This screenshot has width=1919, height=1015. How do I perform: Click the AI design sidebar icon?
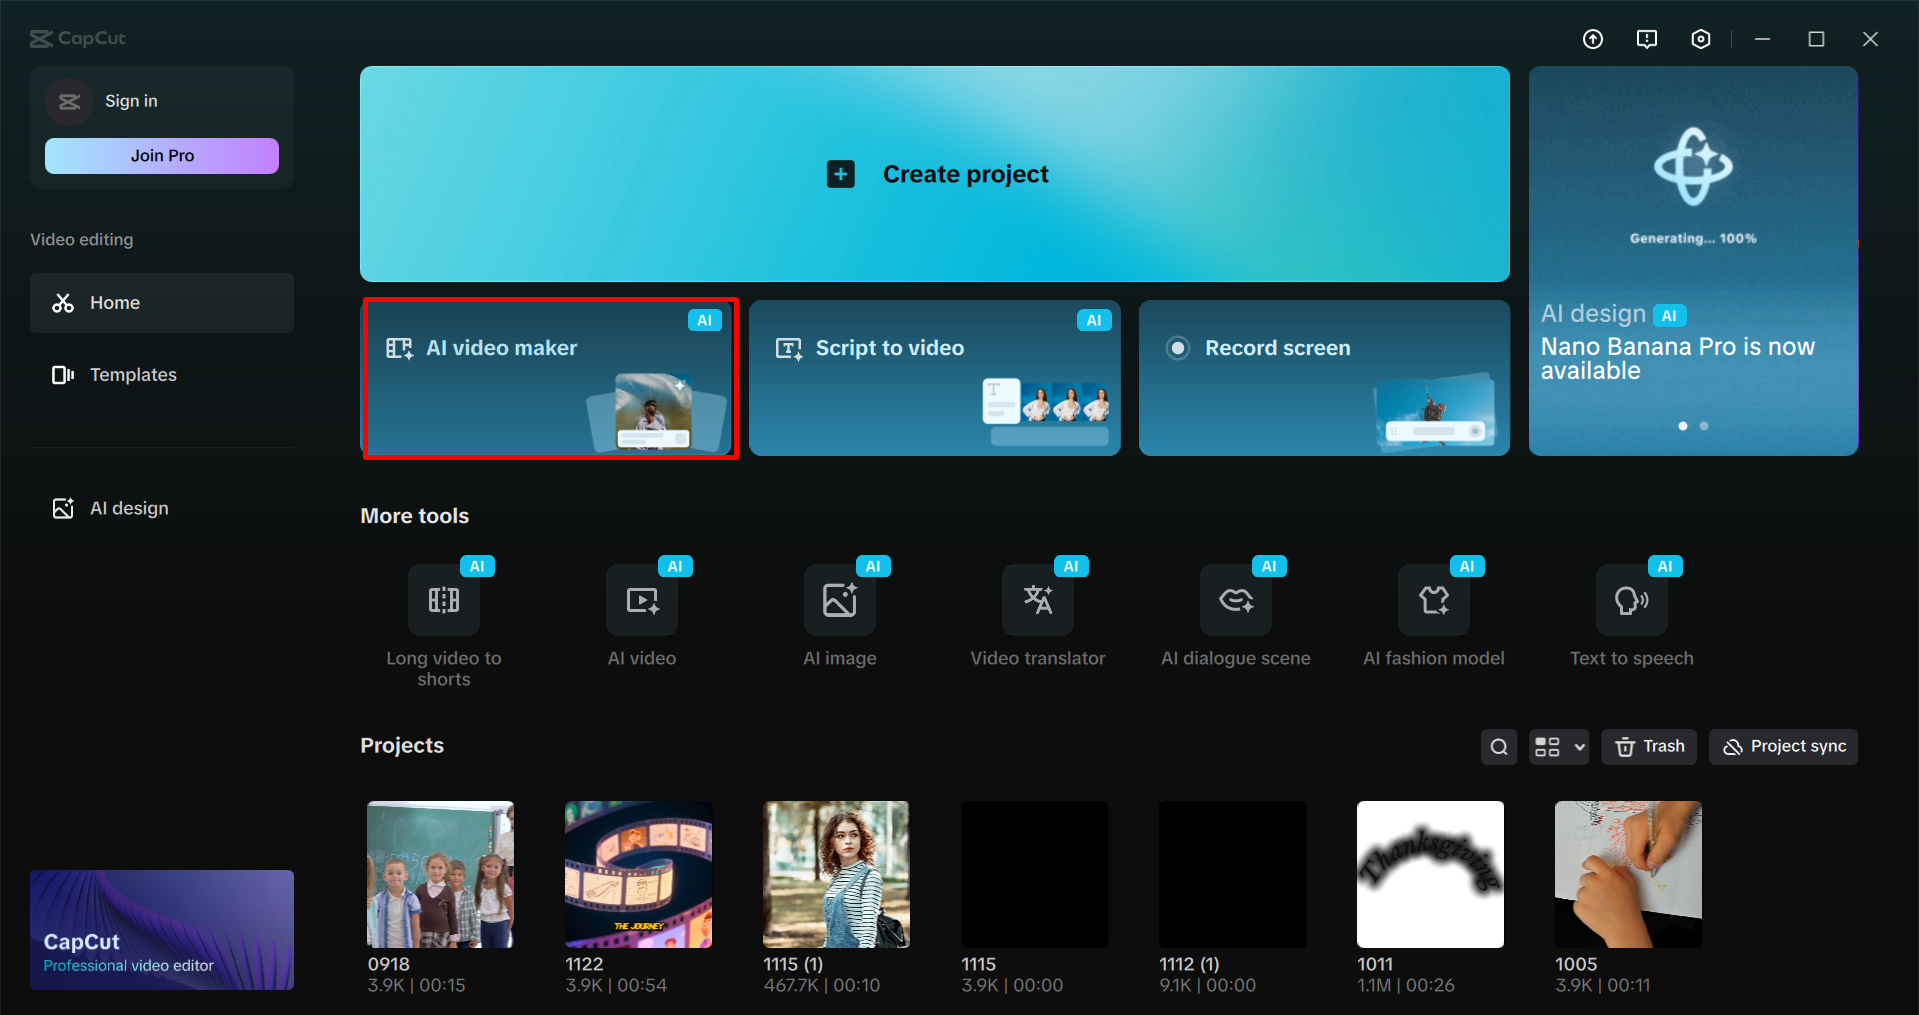click(x=63, y=508)
